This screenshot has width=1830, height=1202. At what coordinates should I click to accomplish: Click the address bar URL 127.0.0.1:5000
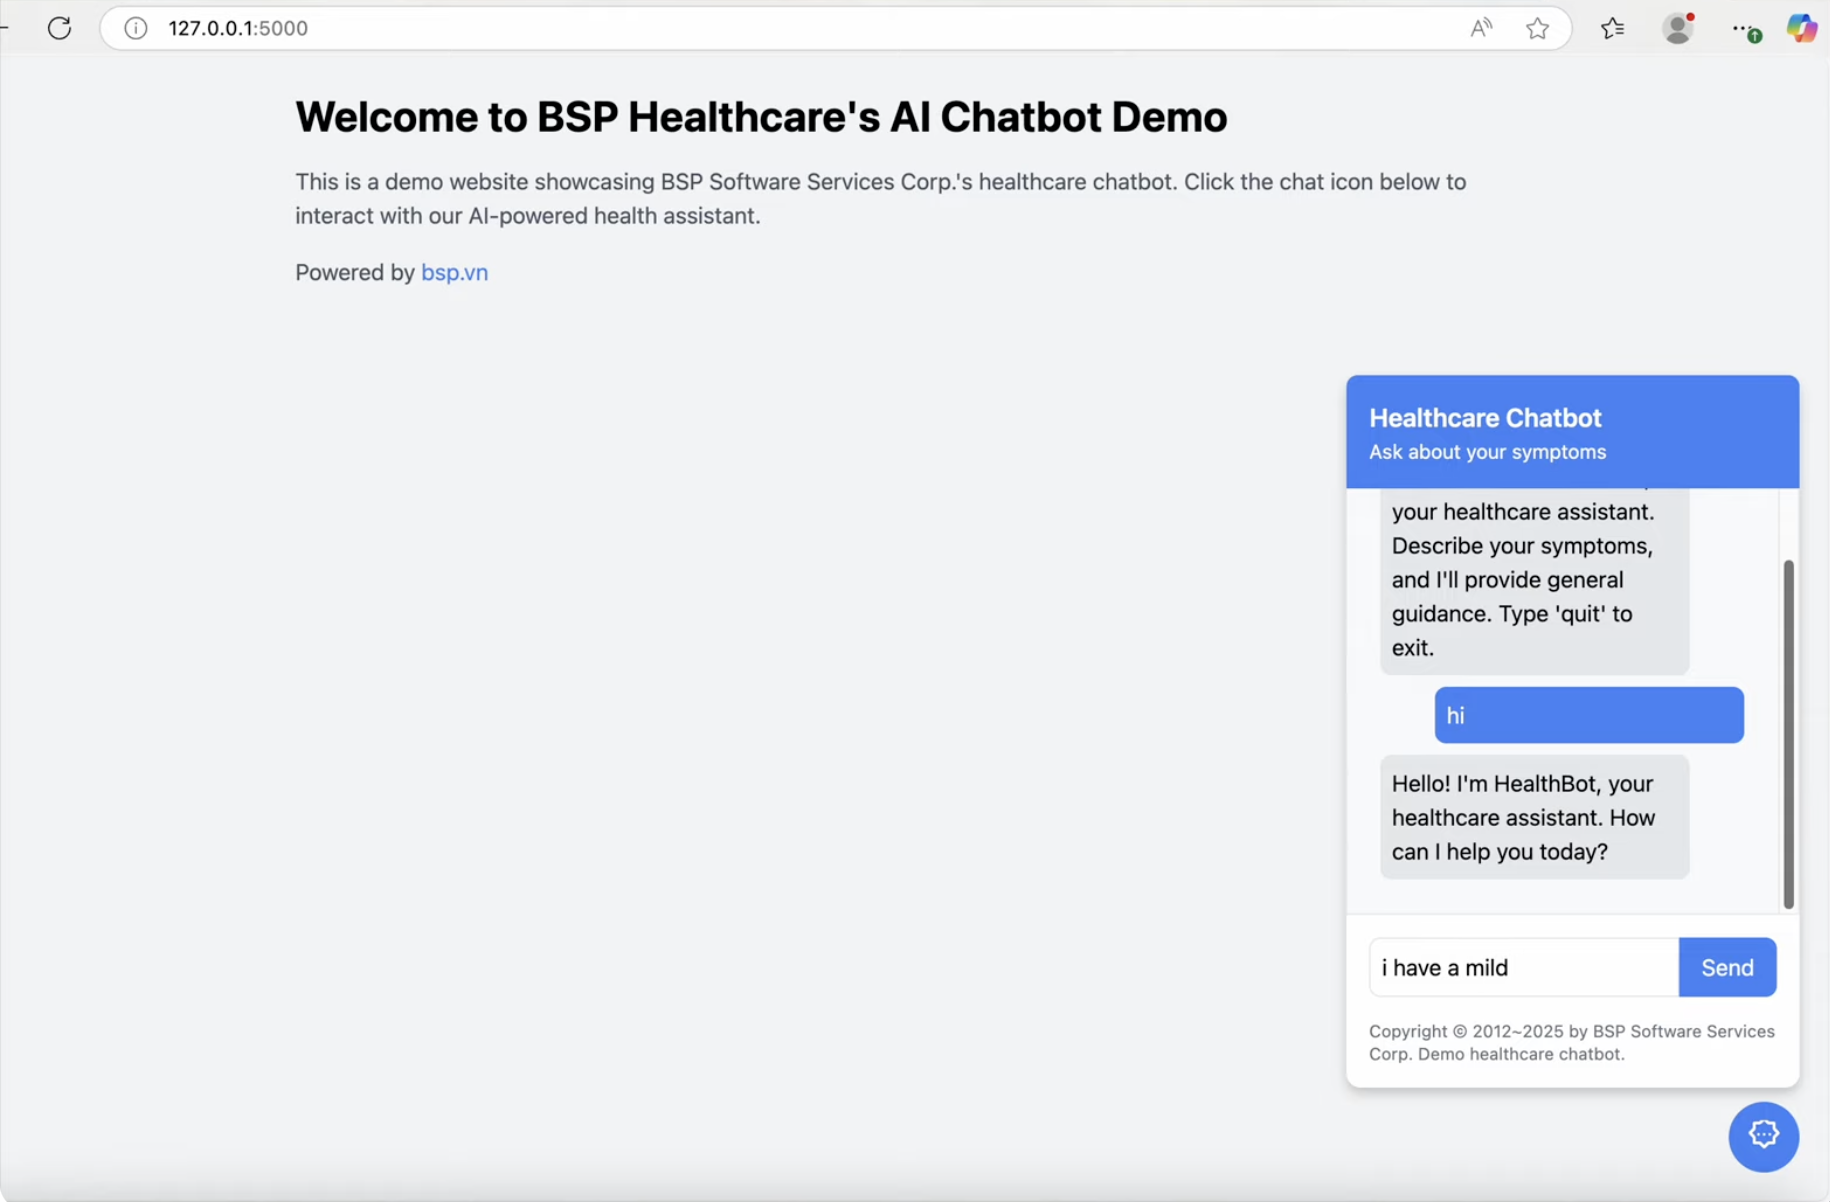pyautogui.click(x=238, y=28)
